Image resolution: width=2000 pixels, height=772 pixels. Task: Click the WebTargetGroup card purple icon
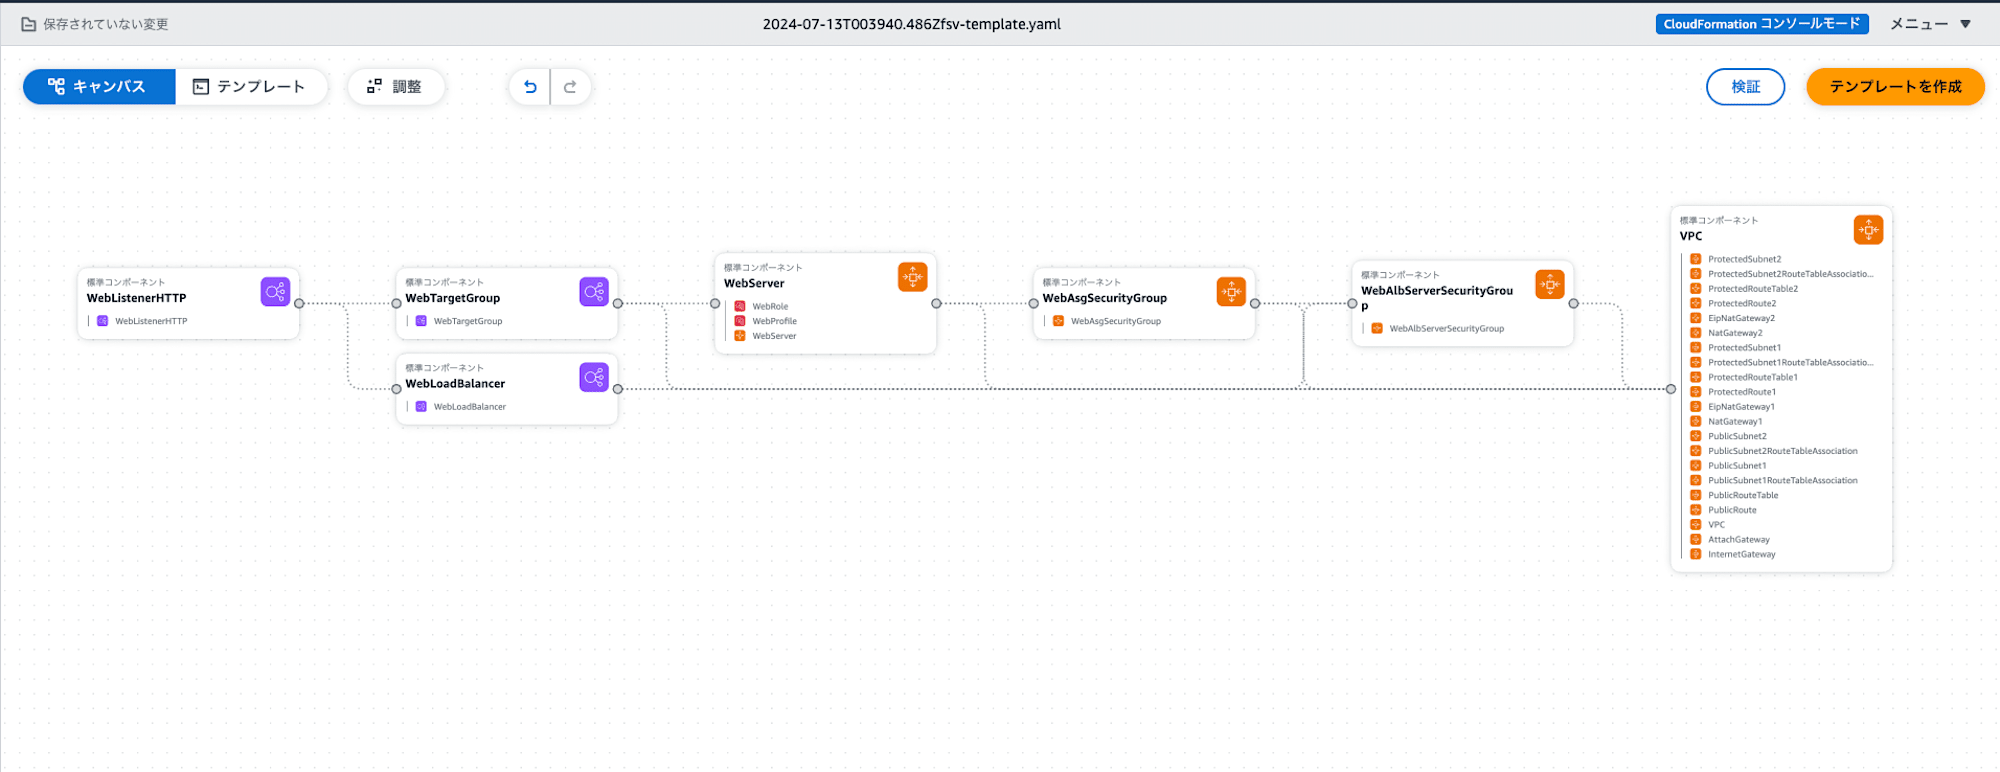coord(594,292)
